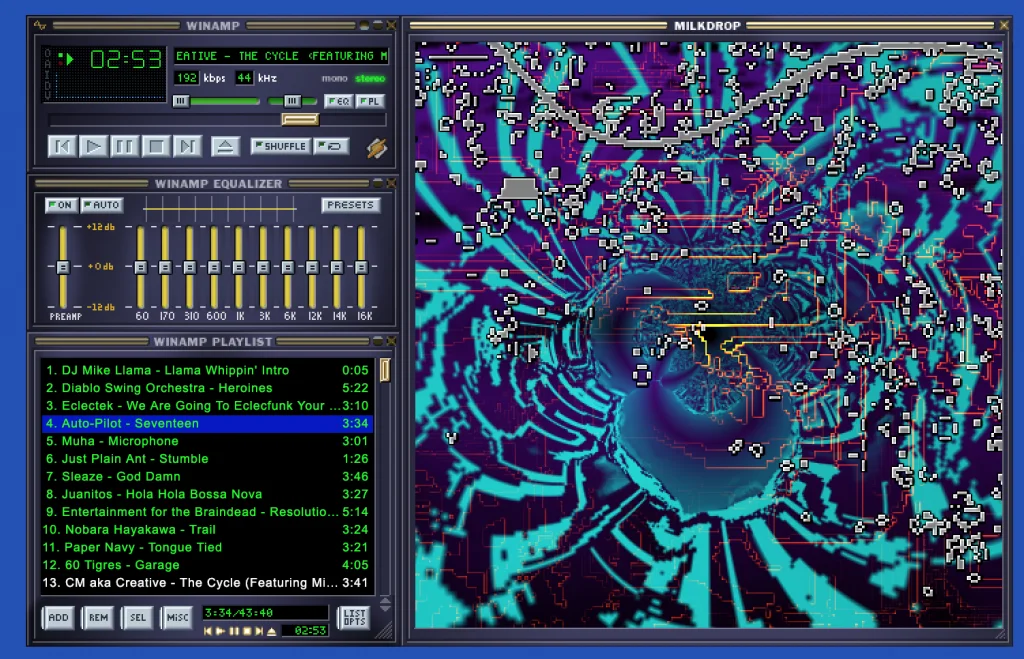Click previous track icon in playlist mini controls

(208, 631)
